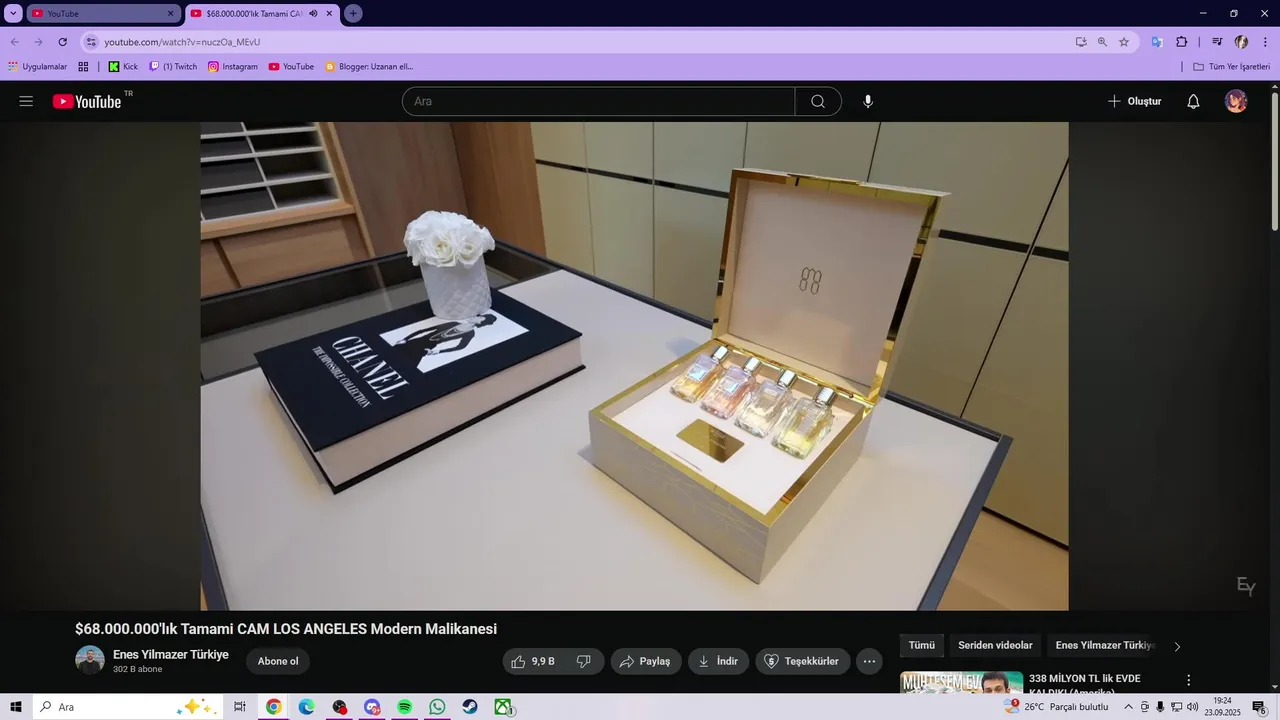Image resolution: width=1280 pixels, height=720 pixels.
Task: Click the İndir download button
Action: click(718, 661)
